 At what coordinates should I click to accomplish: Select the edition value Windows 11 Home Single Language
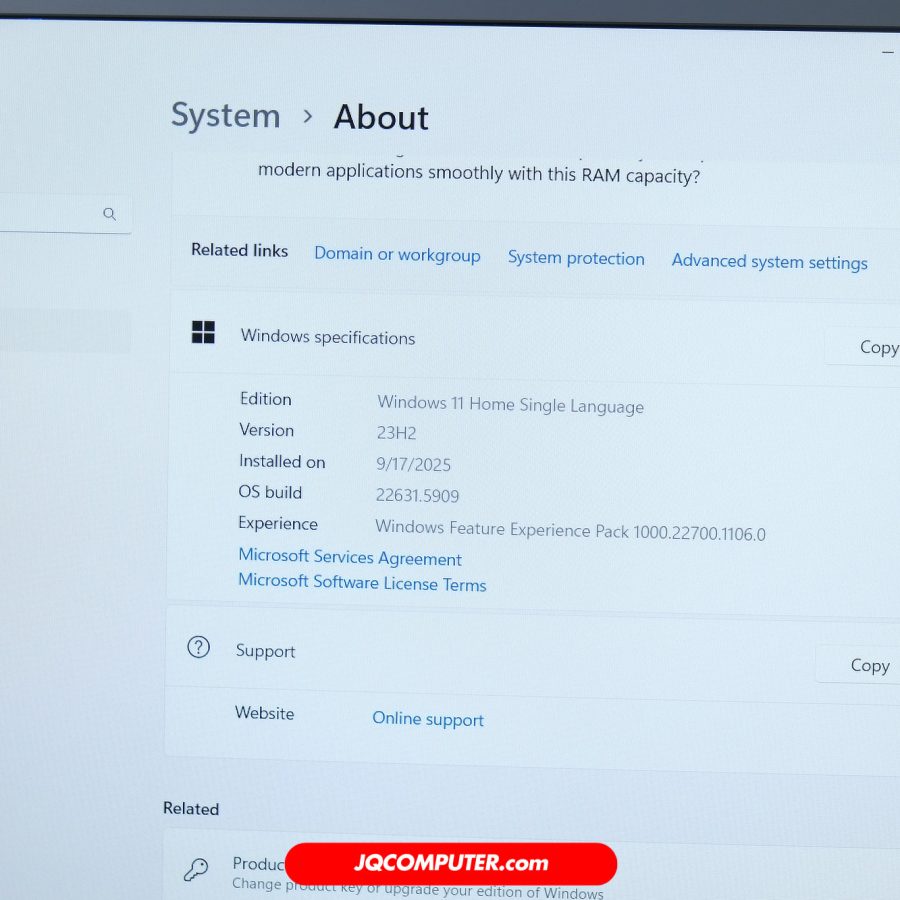510,405
